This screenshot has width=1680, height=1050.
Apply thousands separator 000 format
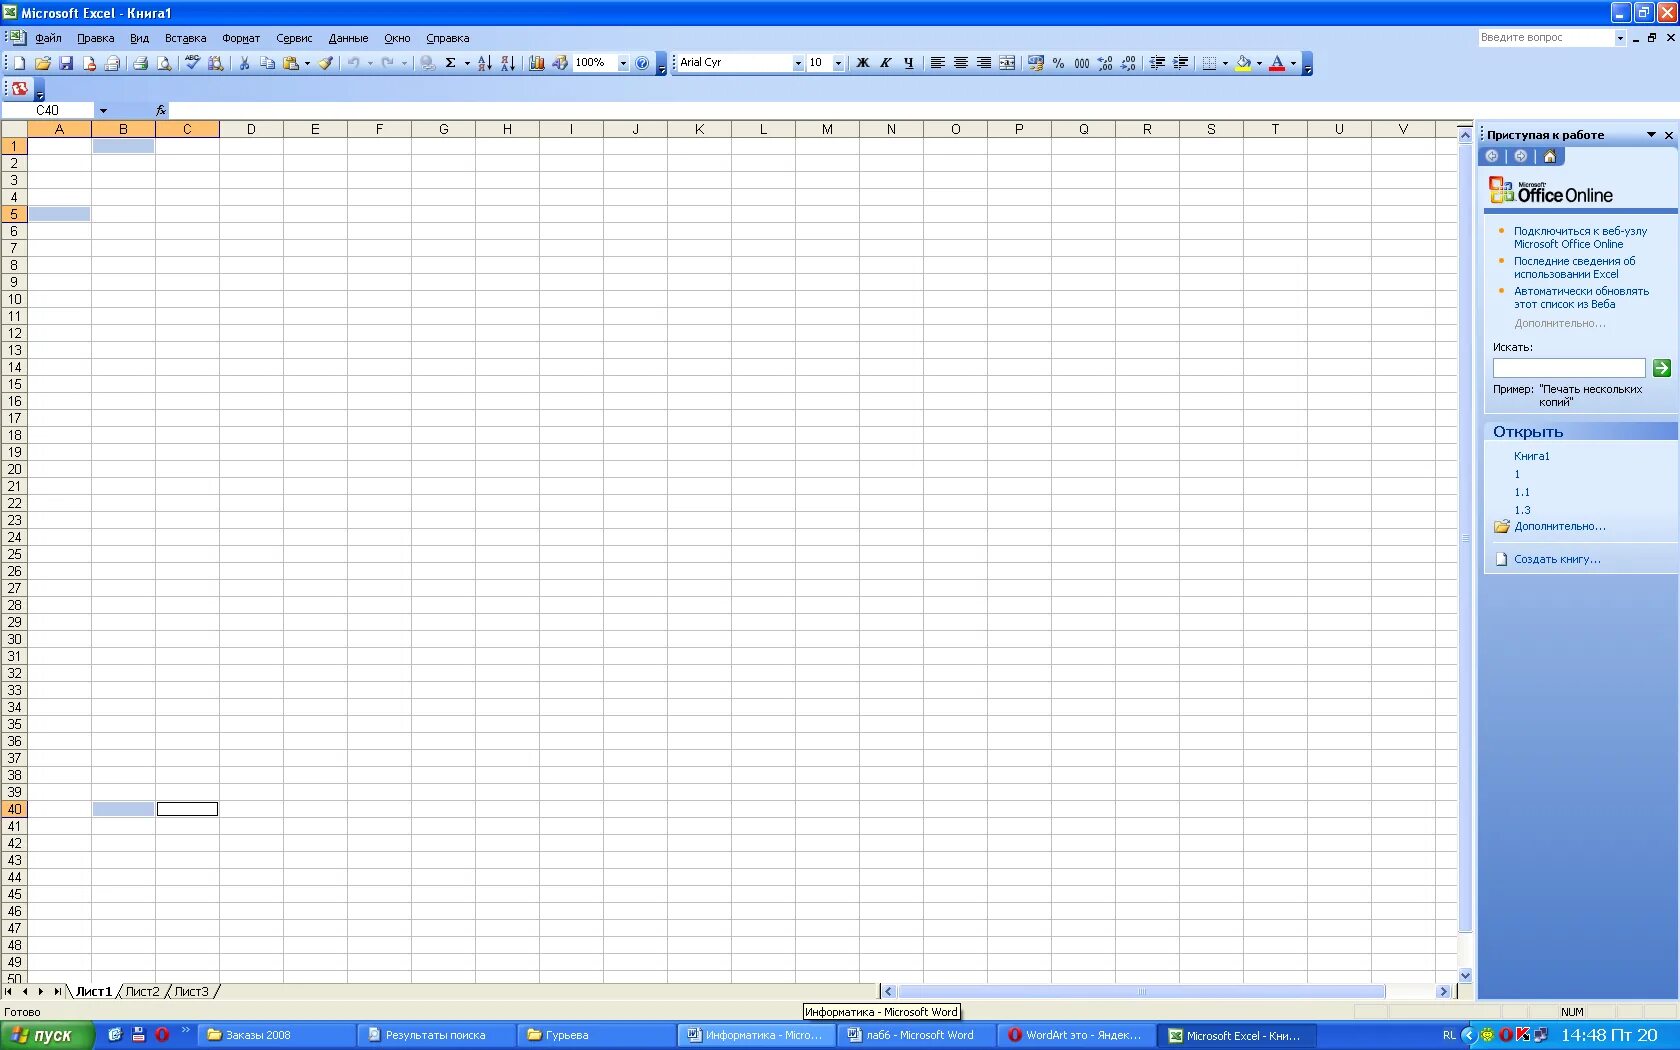click(1082, 63)
